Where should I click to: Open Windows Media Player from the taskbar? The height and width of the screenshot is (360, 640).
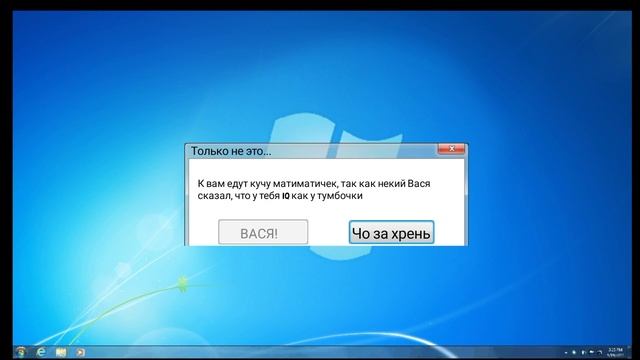coord(80,352)
